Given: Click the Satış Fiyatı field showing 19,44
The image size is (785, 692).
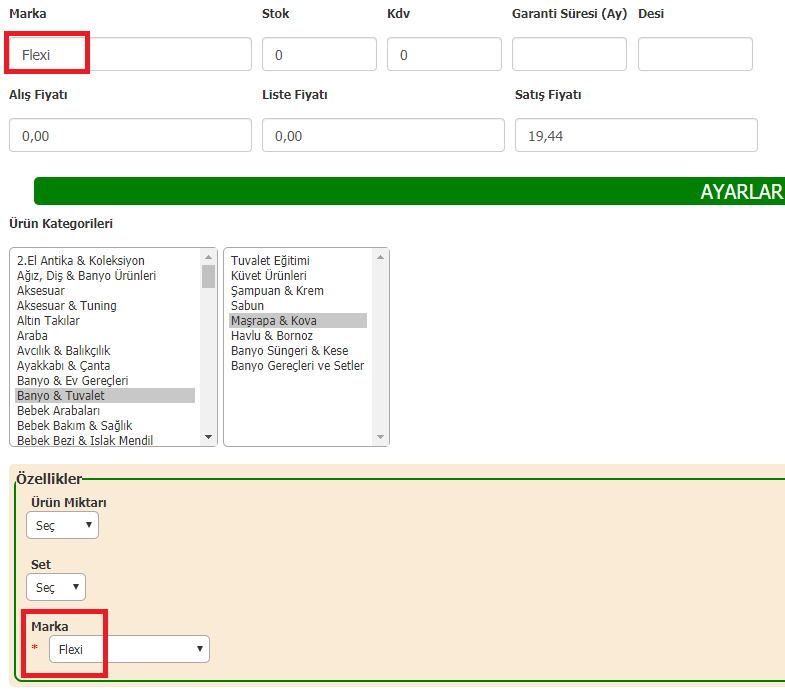Looking at the screenshot, I should click(x=636, y=135).
